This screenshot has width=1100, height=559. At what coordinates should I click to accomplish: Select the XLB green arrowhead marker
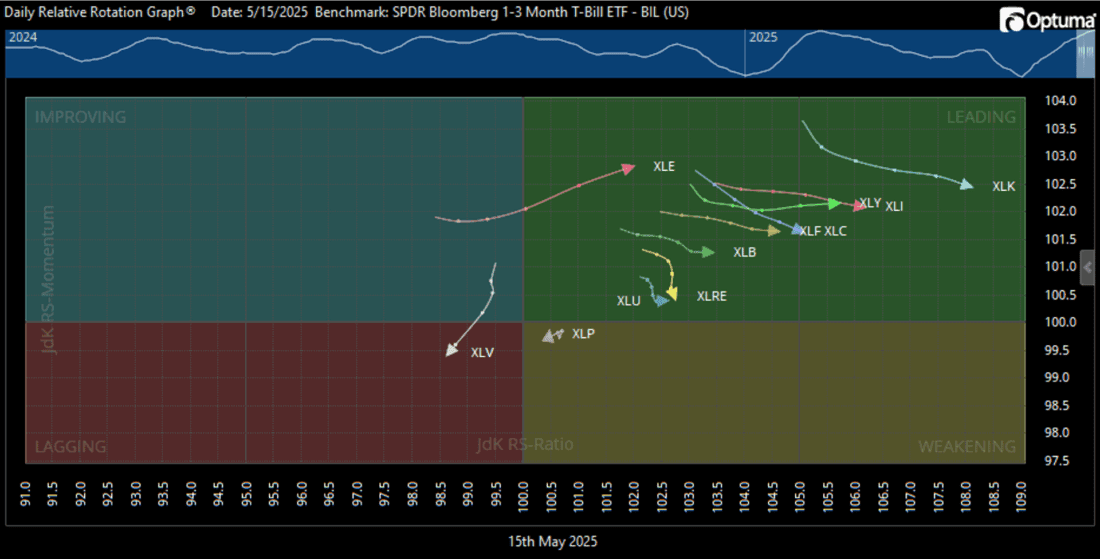[x=708, y=252]
